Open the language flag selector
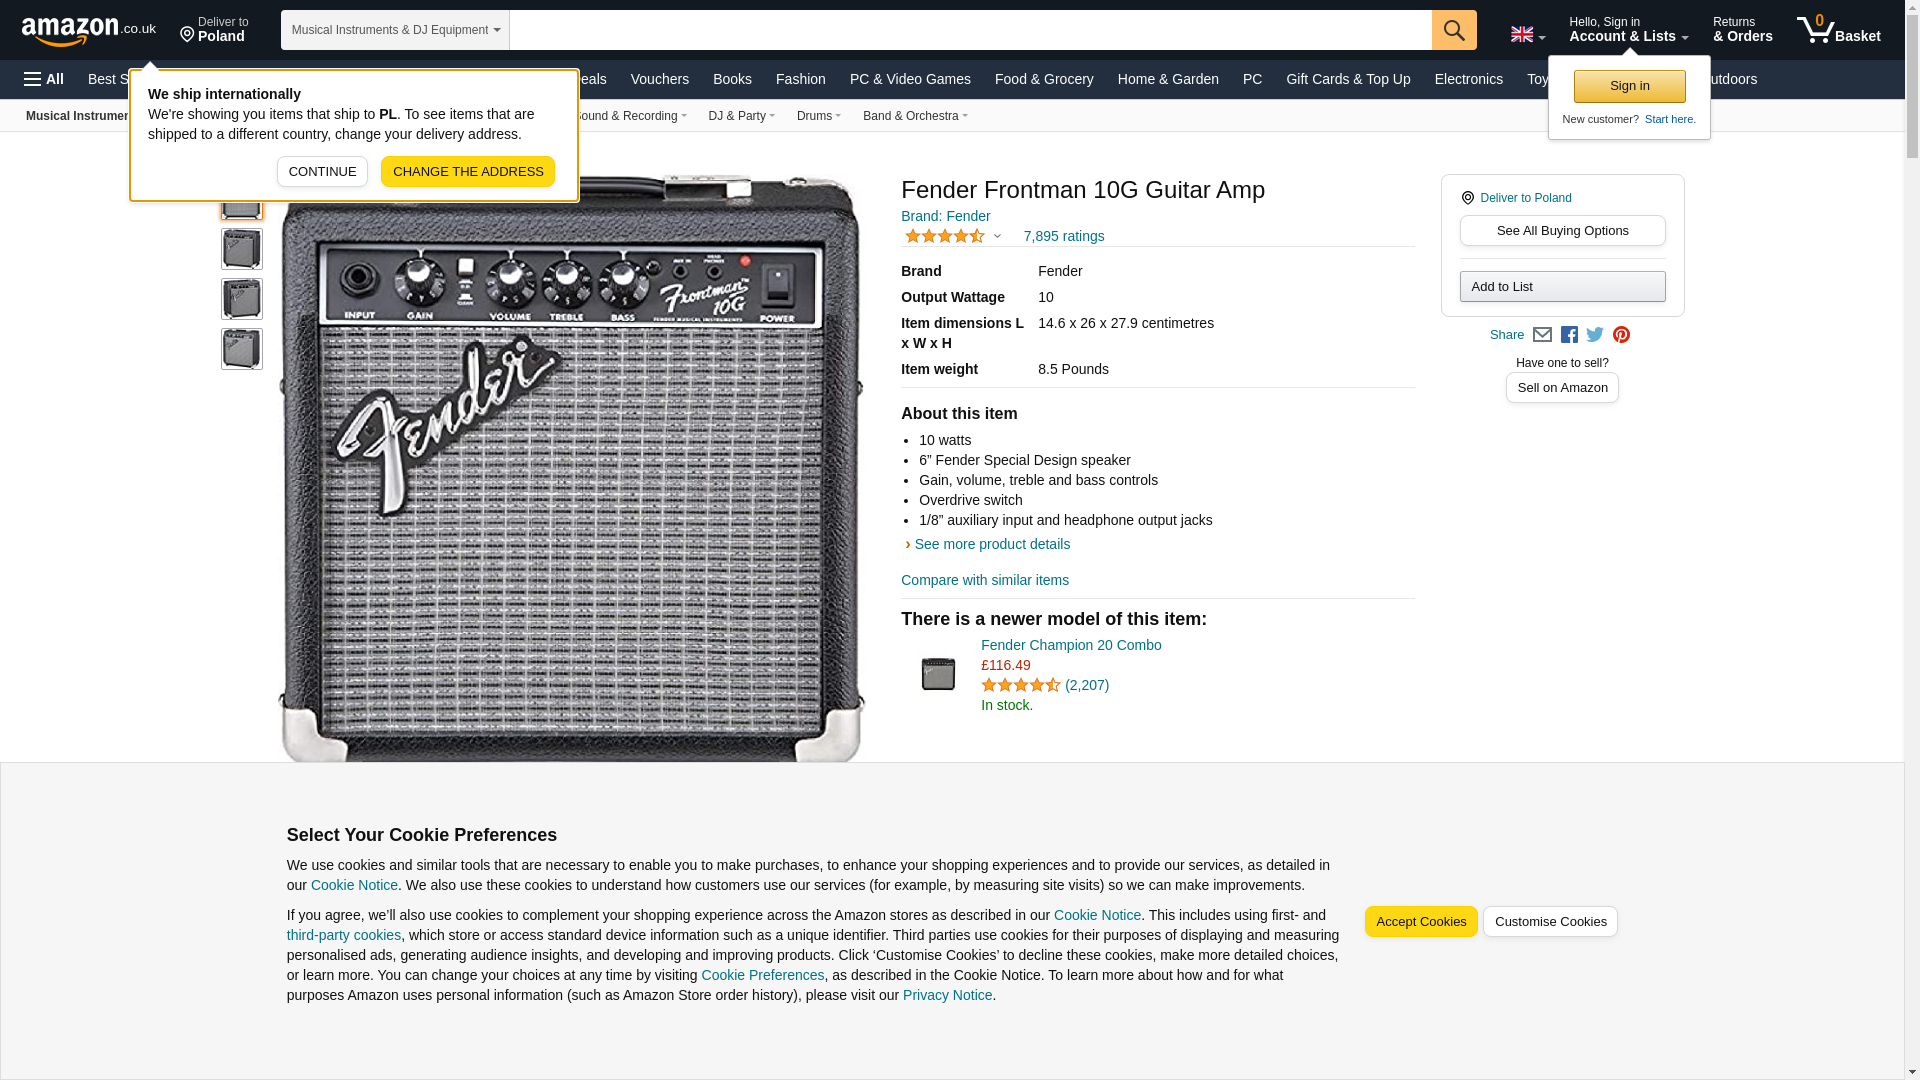This screenshot has width=1920, height=1080. (1527, 35)
